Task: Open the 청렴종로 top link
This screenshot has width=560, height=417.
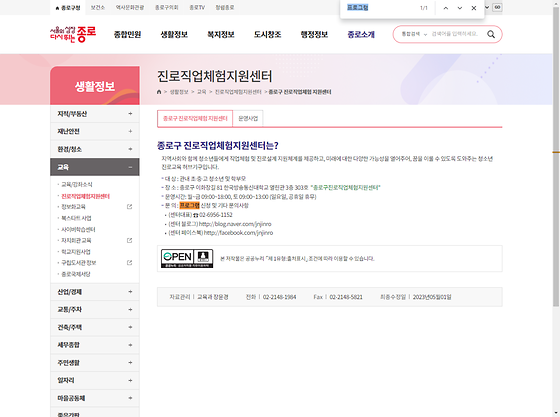Action: (225, 7)
